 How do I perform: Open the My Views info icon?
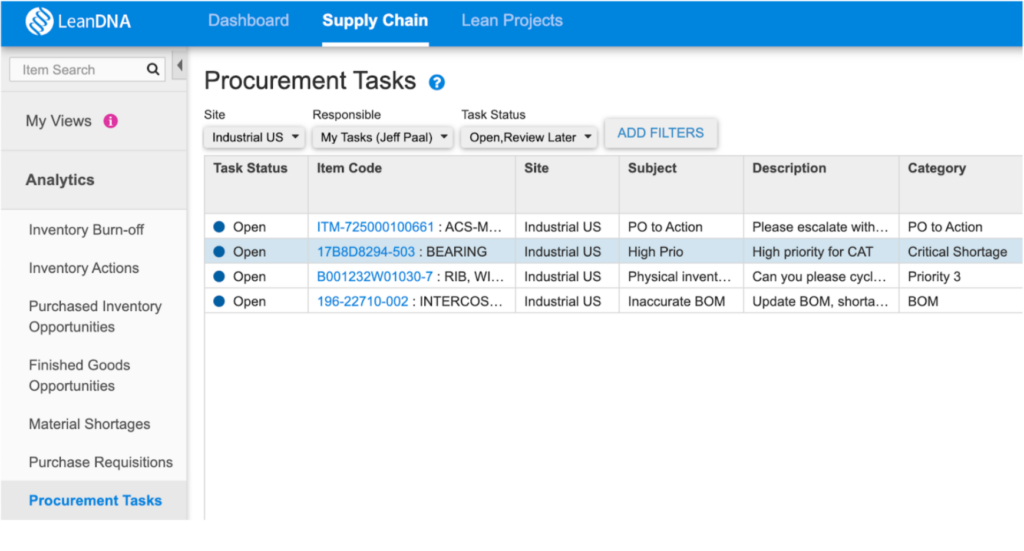tap(110, 121)
